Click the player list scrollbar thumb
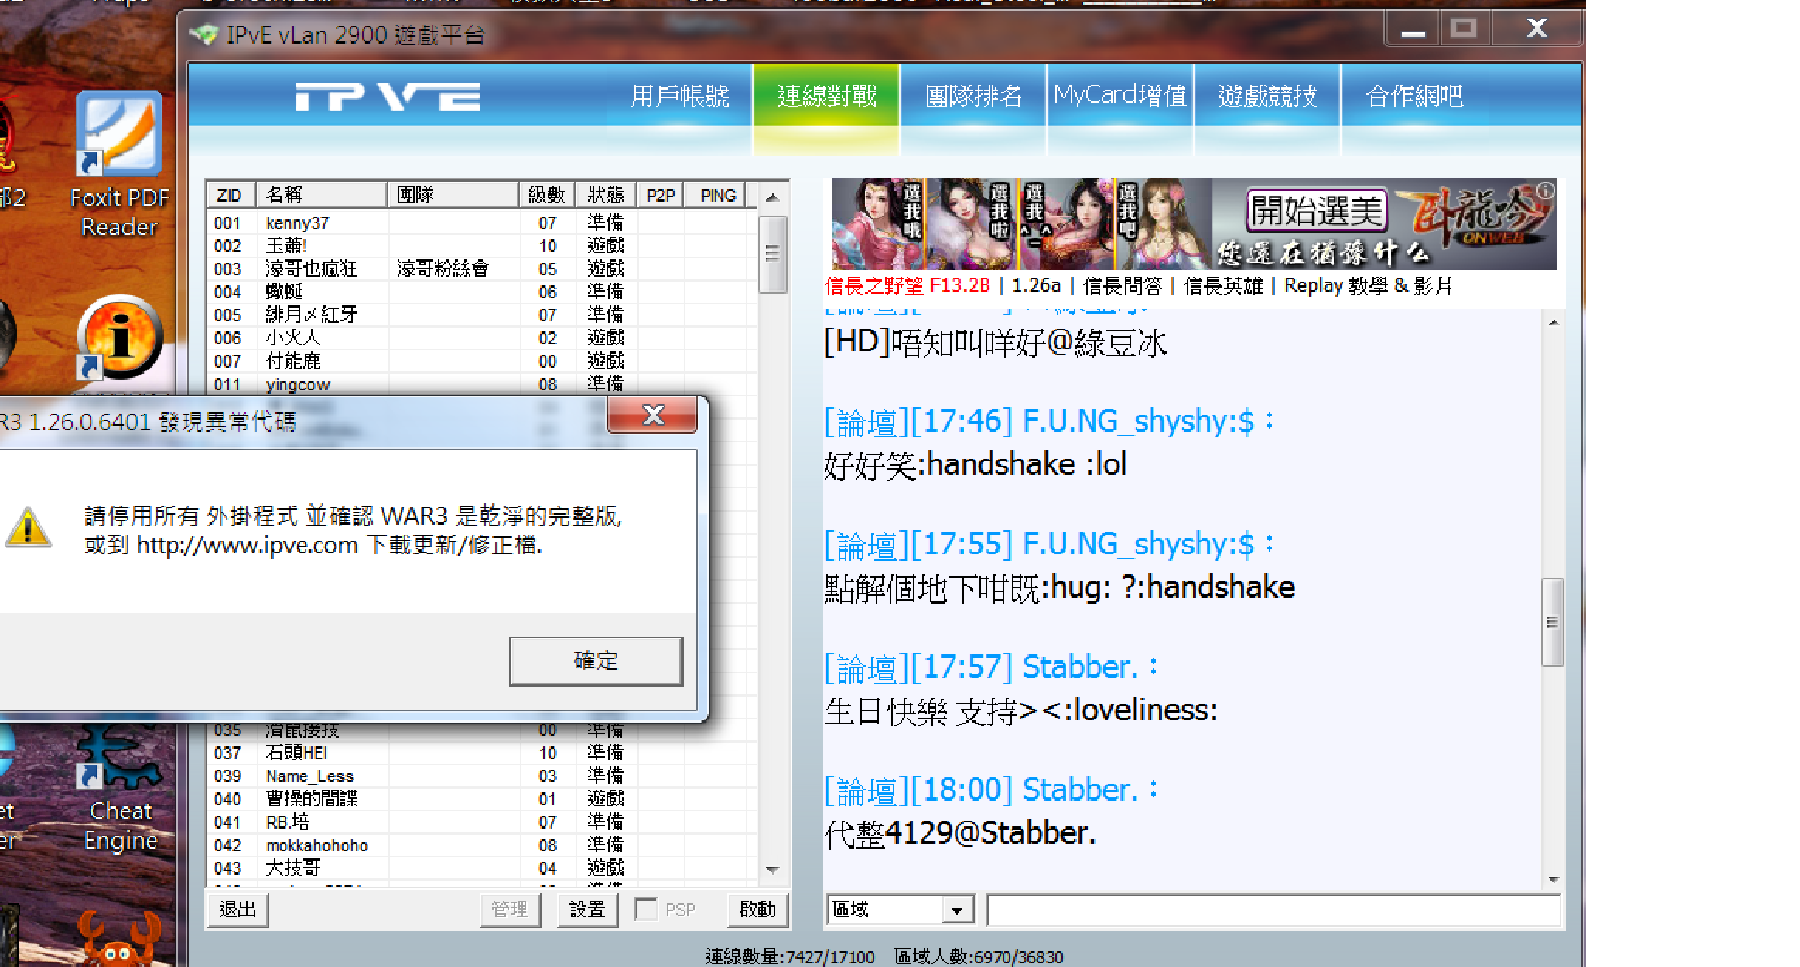The height and width of the screenshot is (967, 1800). (x=772, y=254)
